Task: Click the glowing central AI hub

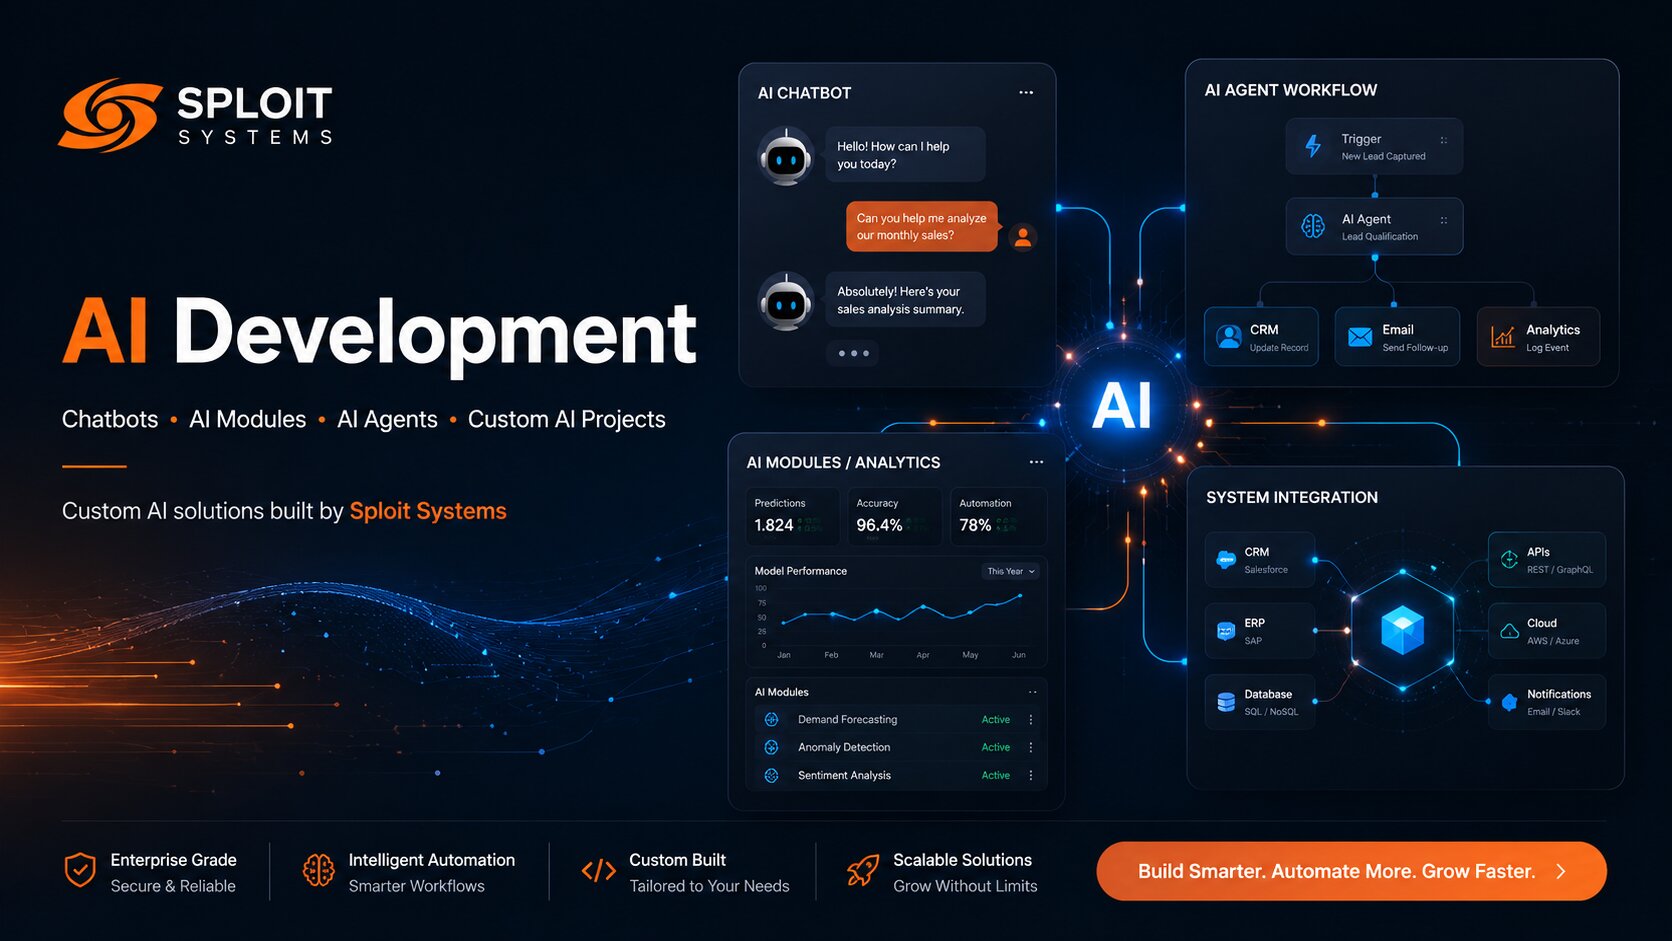Action: tap(1122, 407)
